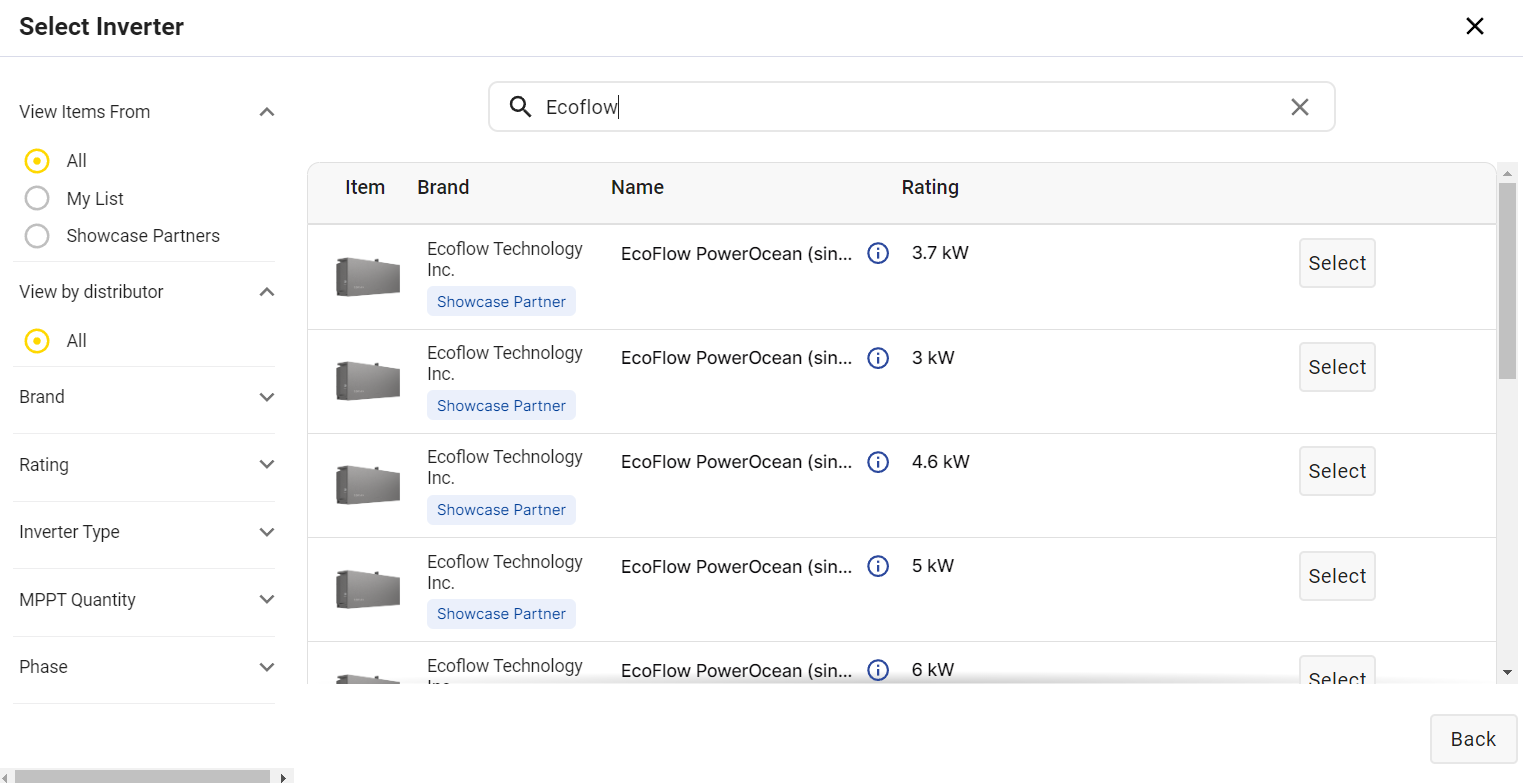Click Showcase Partner badge in 5 kW row
Image resolution: width=1523 pixels, height=783 pixels.
coord(501,614)
